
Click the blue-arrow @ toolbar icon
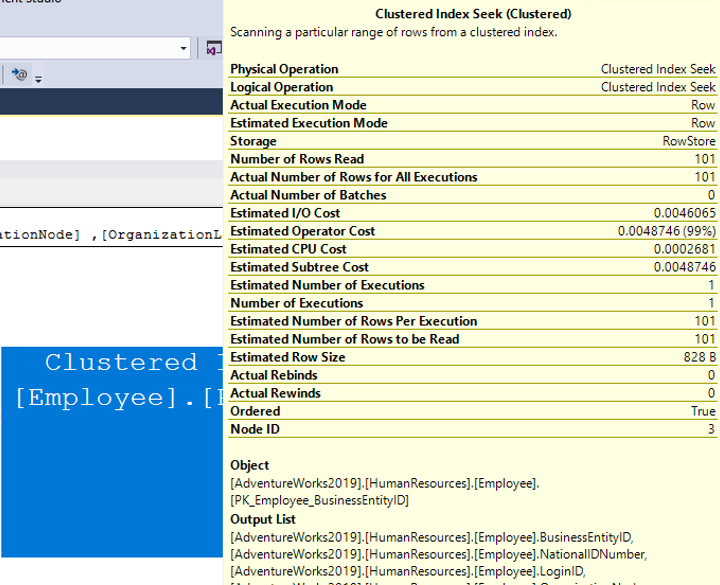pyautogui.click(x=19, y=73)
